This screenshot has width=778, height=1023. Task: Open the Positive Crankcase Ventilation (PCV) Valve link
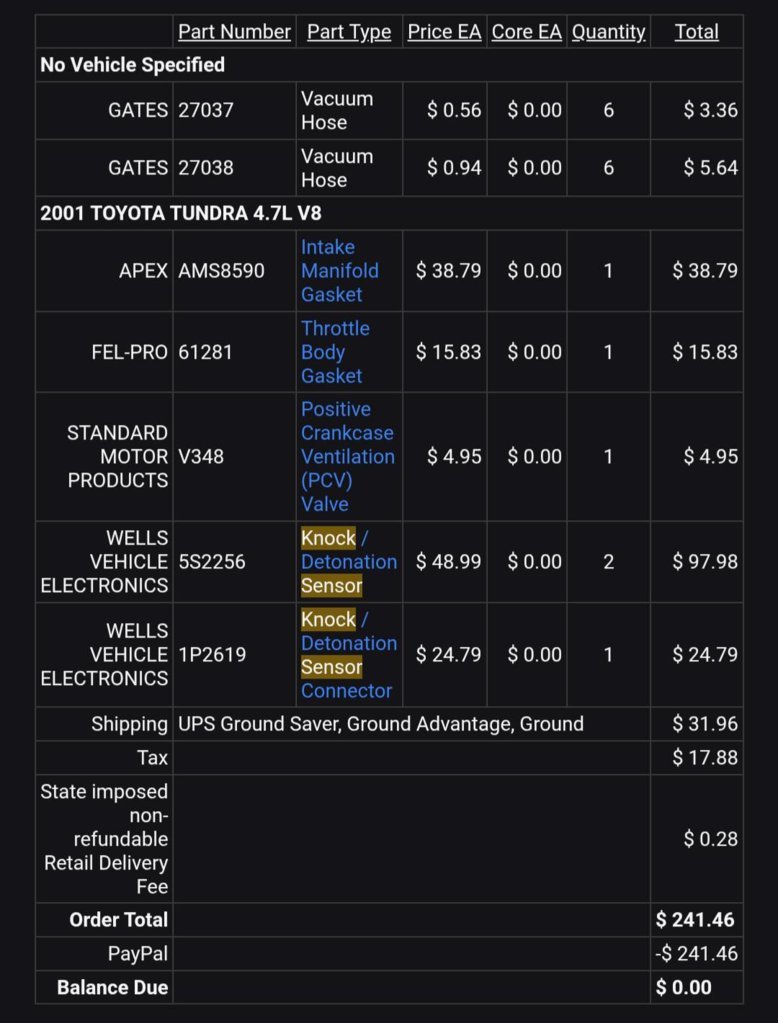pyautogui.click(x=347, y=456)
